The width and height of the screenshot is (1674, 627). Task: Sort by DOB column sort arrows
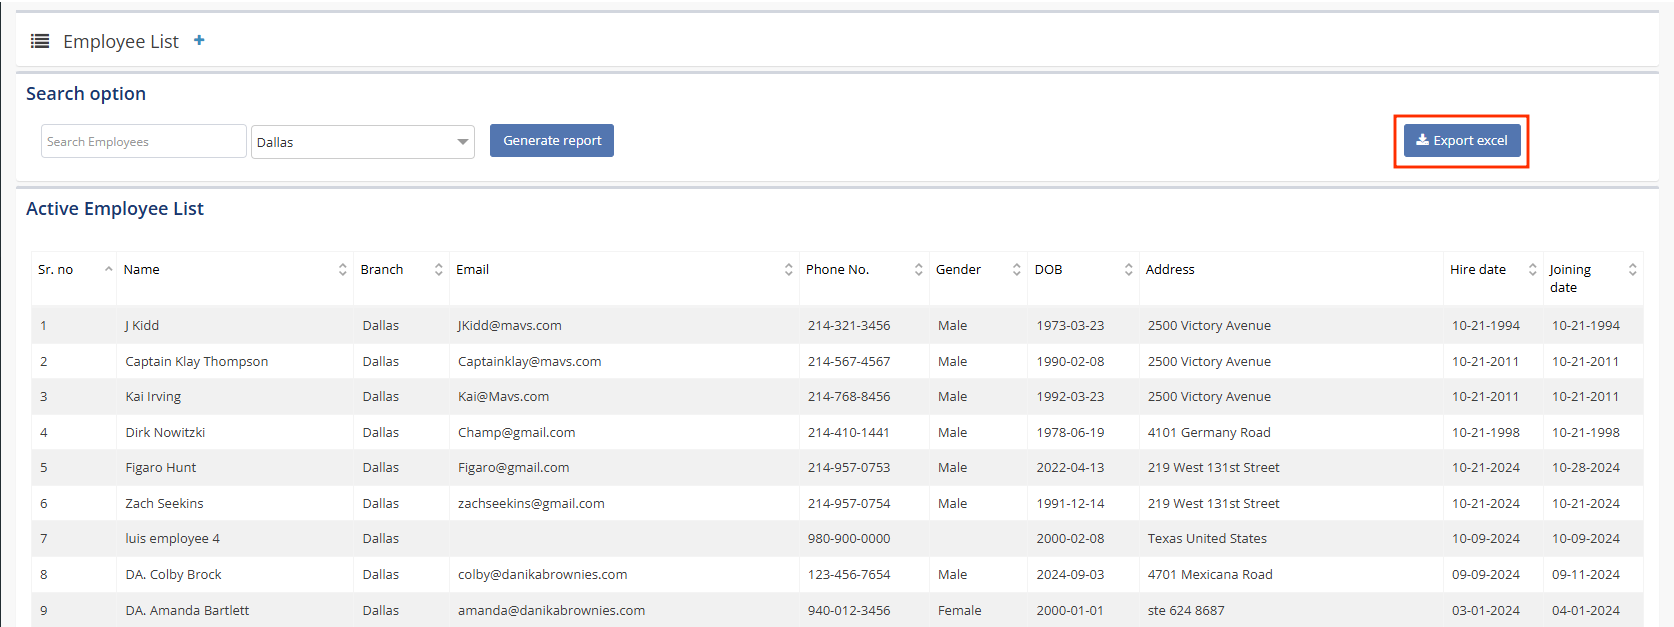(1128, 269)
